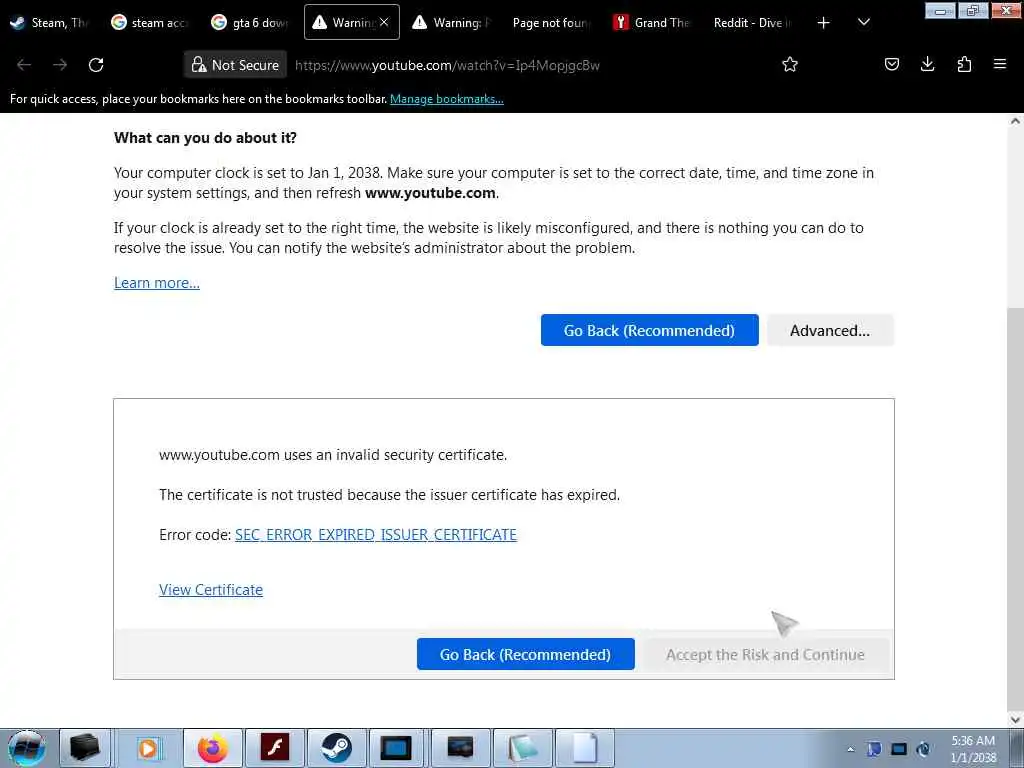Open the media player taskbar icon
Viewport: 1024px width, 768px height.
coord(149,748)
